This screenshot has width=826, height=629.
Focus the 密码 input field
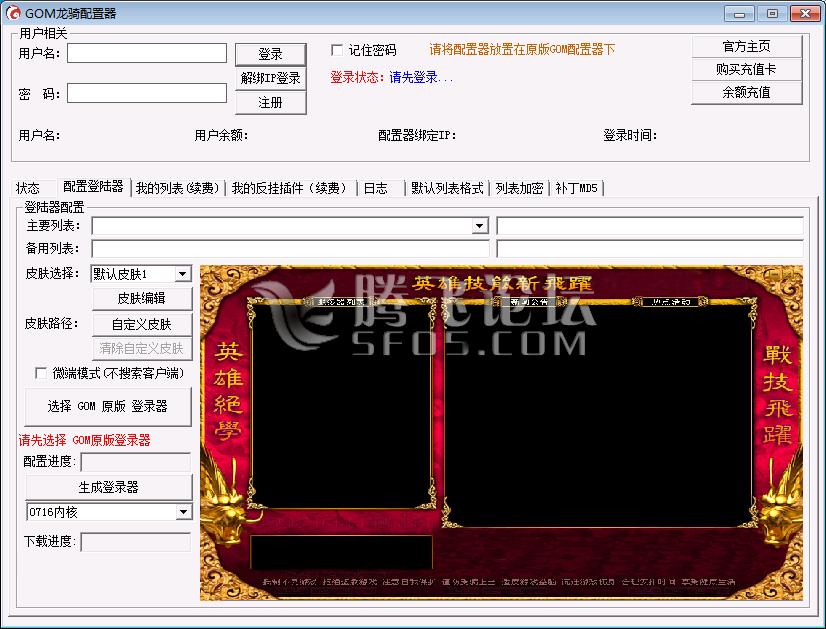[147, 93]
